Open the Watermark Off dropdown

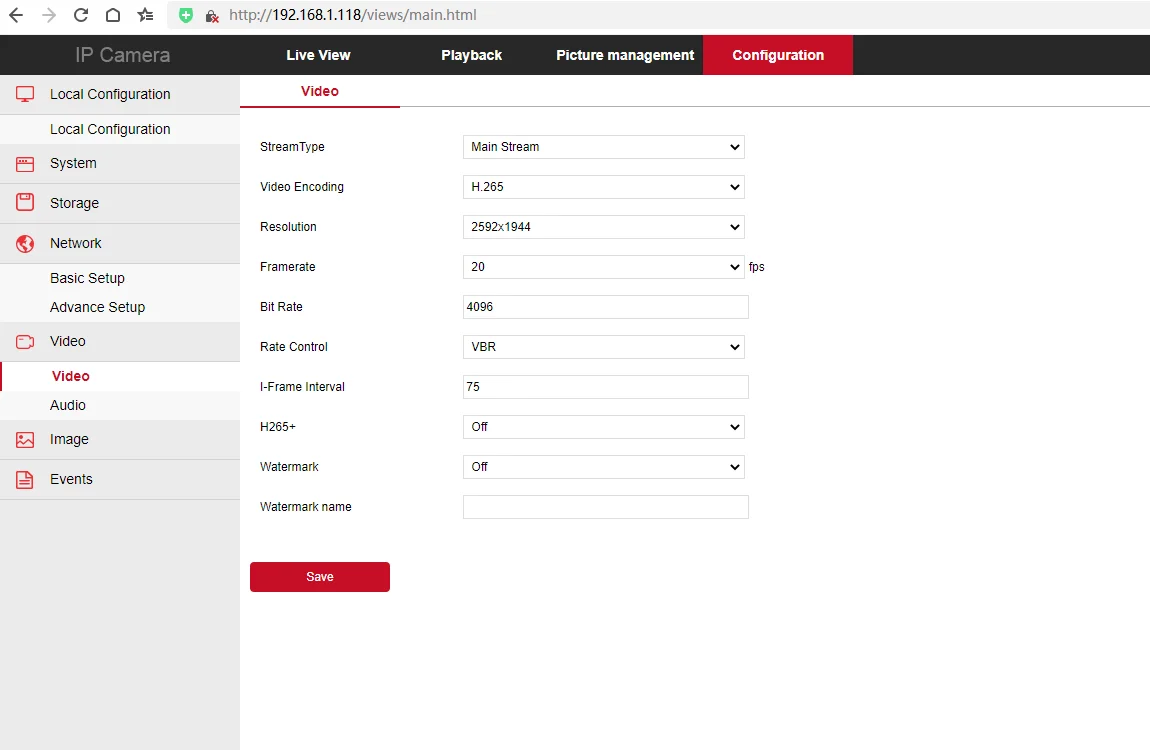pos(604,467)
